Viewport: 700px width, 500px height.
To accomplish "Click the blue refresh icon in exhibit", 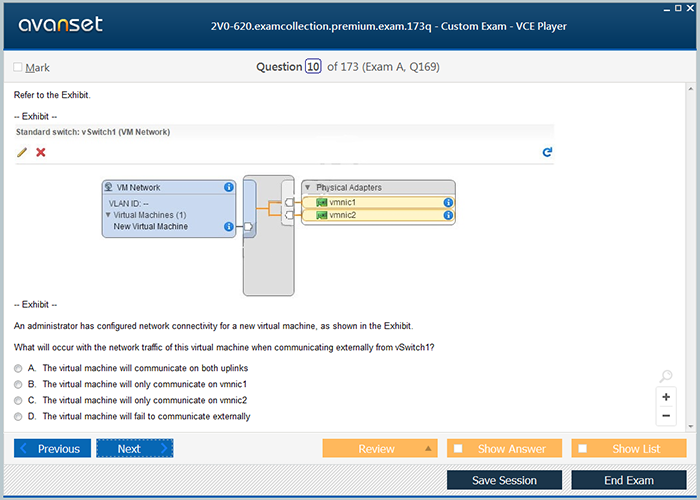I will coord(547,152).
